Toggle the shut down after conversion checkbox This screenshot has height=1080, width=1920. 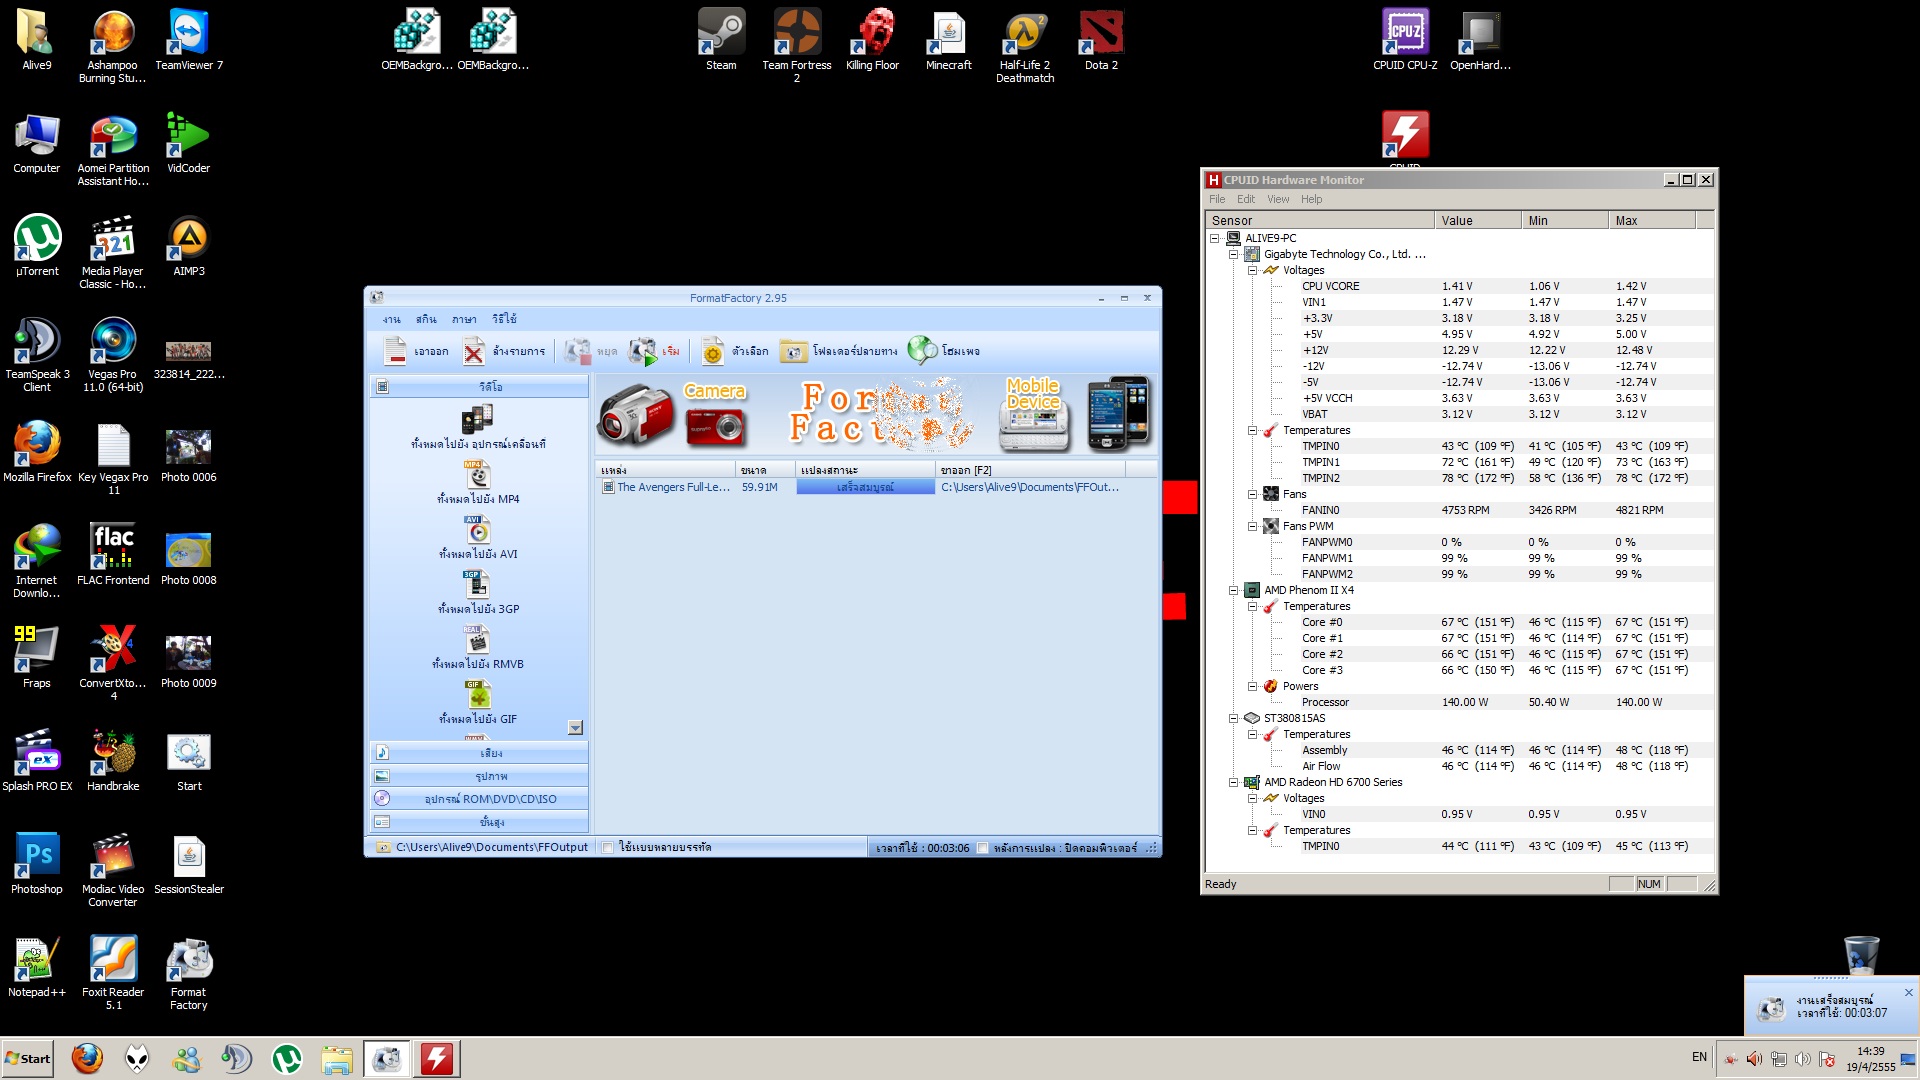click(x=983, y=848)
